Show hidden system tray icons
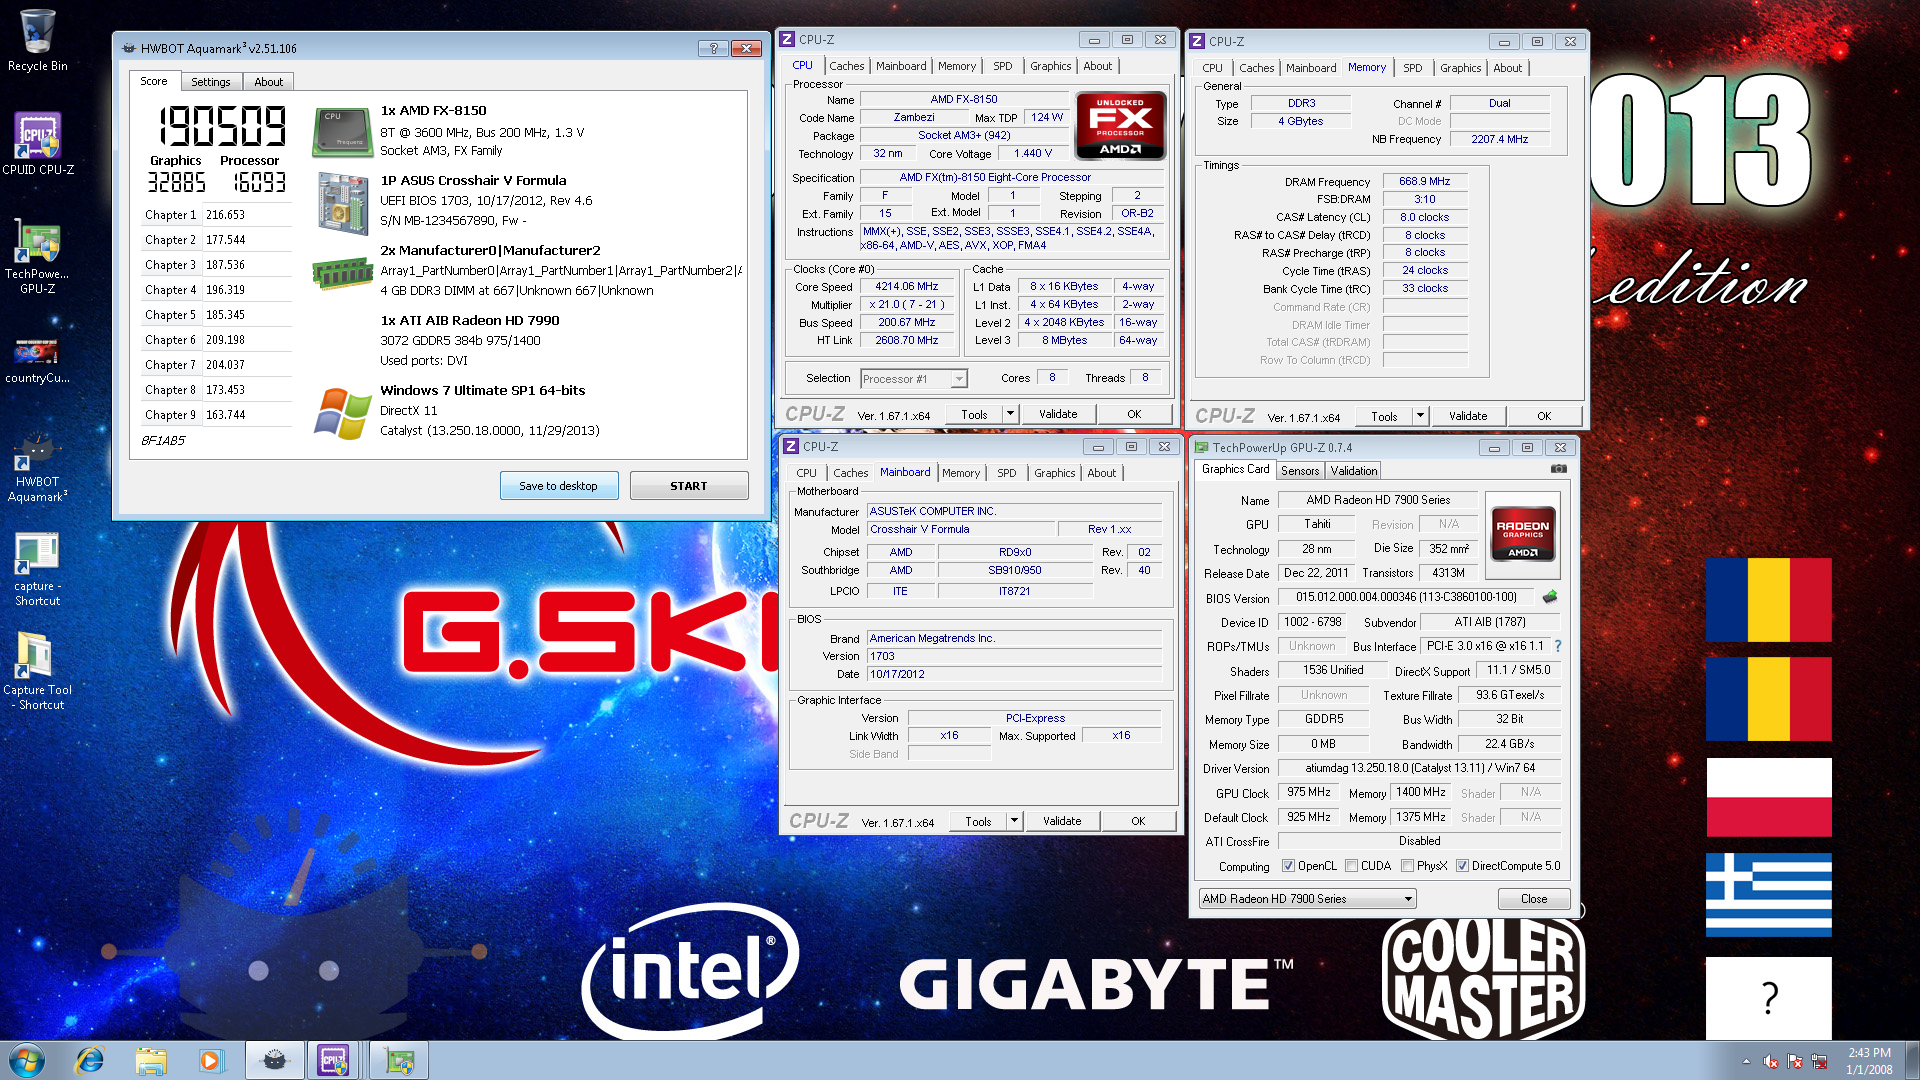Image resolution: width=1920 pixels, height=1080 pixels. [1746, 1061]
